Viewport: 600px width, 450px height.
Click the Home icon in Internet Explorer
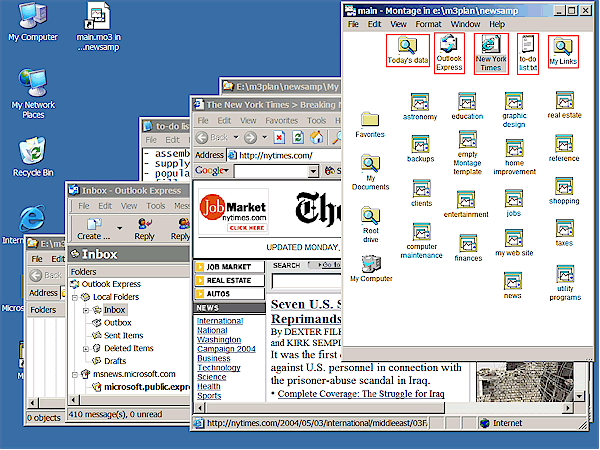click(x=316, y=137)
